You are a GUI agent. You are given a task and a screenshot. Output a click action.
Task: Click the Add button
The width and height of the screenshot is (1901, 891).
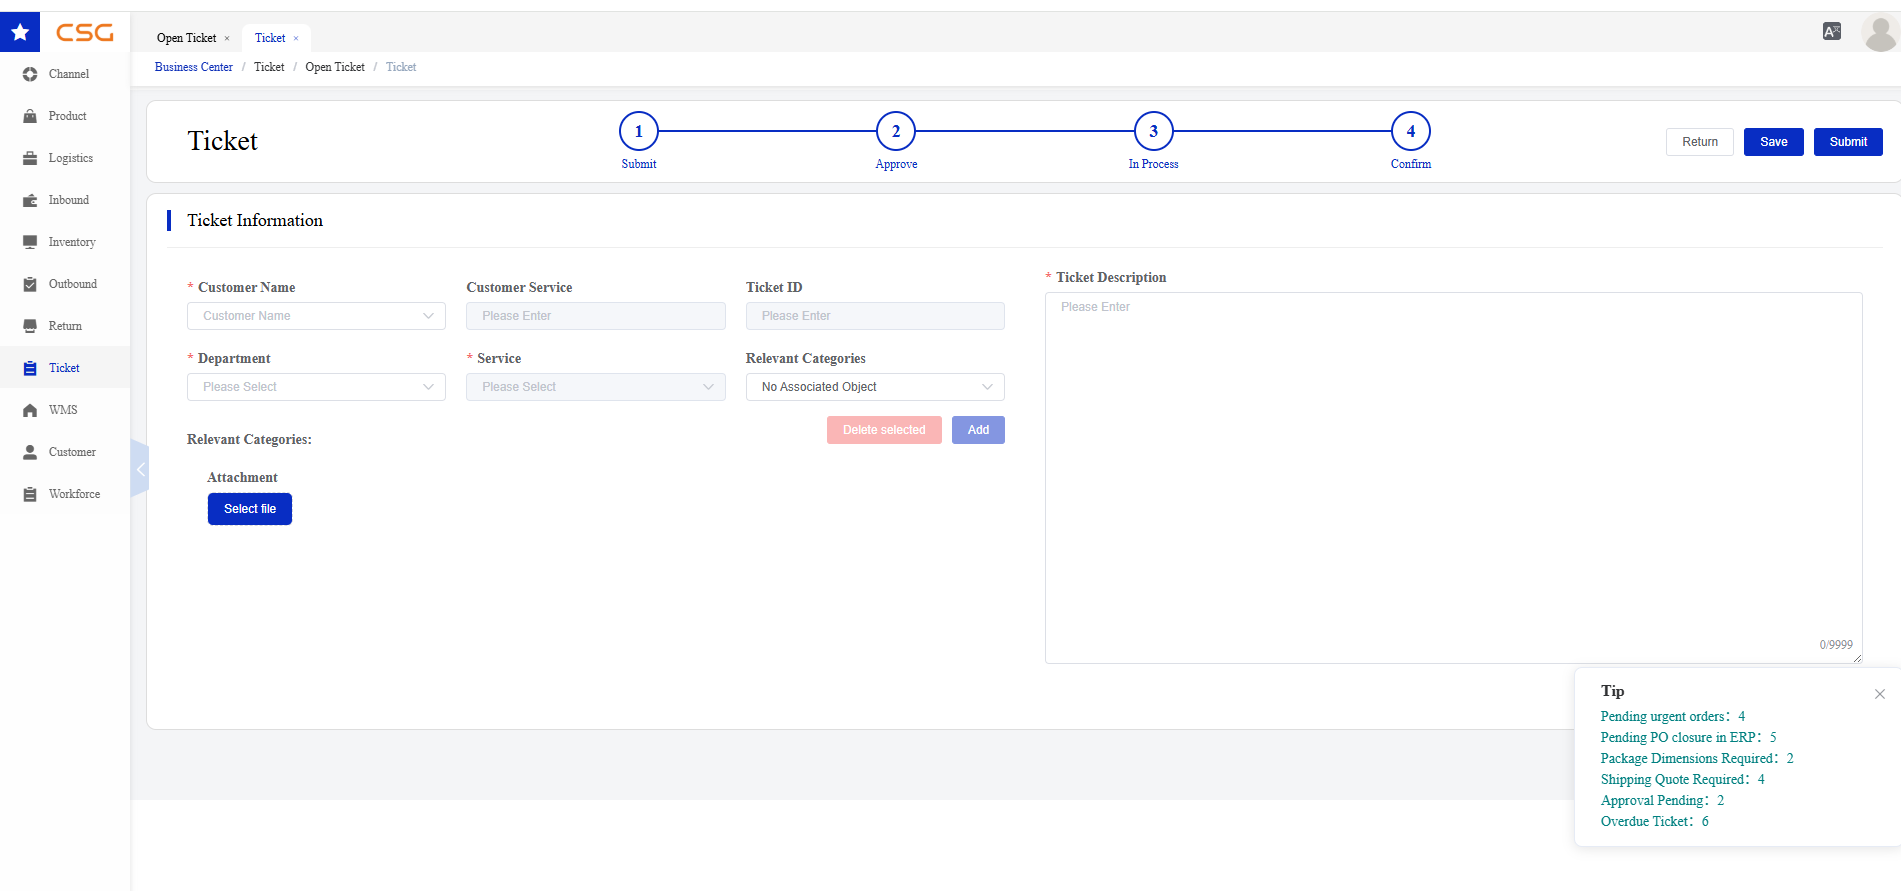(978, 430)
